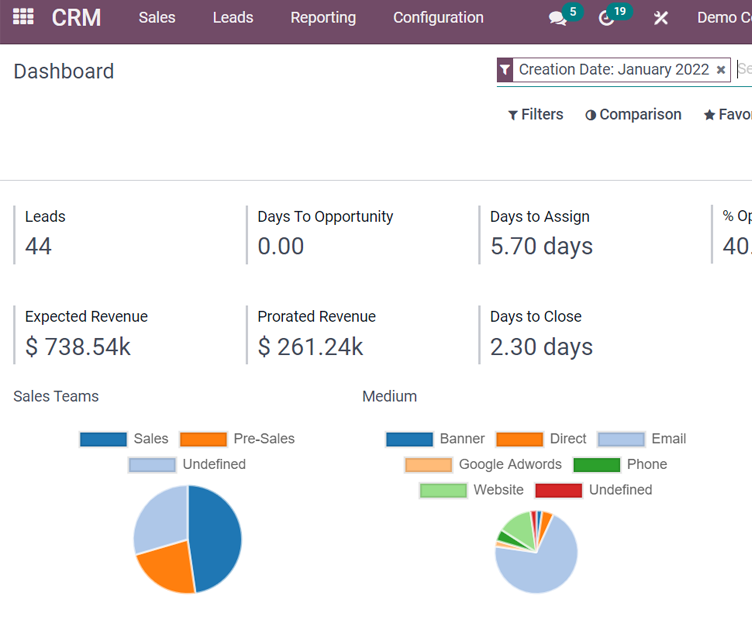752x620 pixels.
Task: Toggle Phone legend swatch in Medium chart
Action: tap(597, 465)
